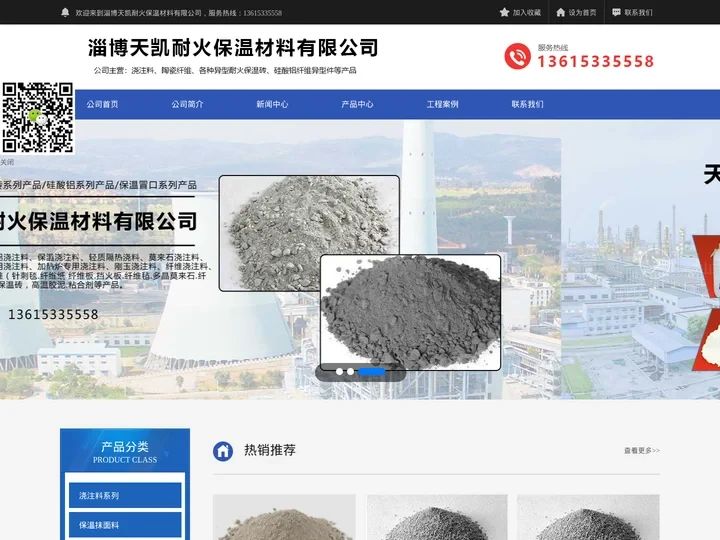The height and width of the screenshot is (540, 720).
Task: Click the blue home icon beside 热销推荐
Action: [223, 451]
